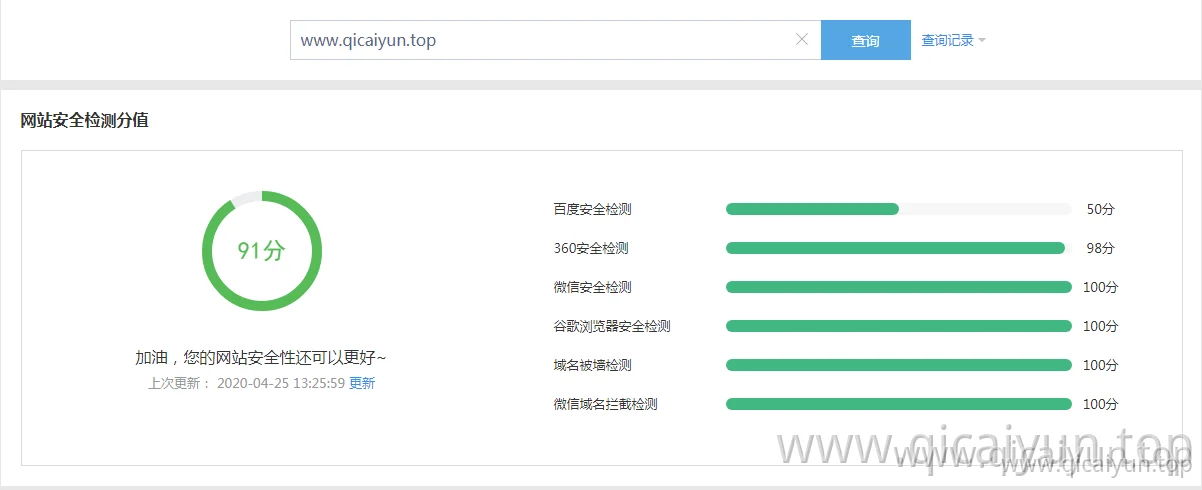Click the 360安全检测 progress bar

899,248
